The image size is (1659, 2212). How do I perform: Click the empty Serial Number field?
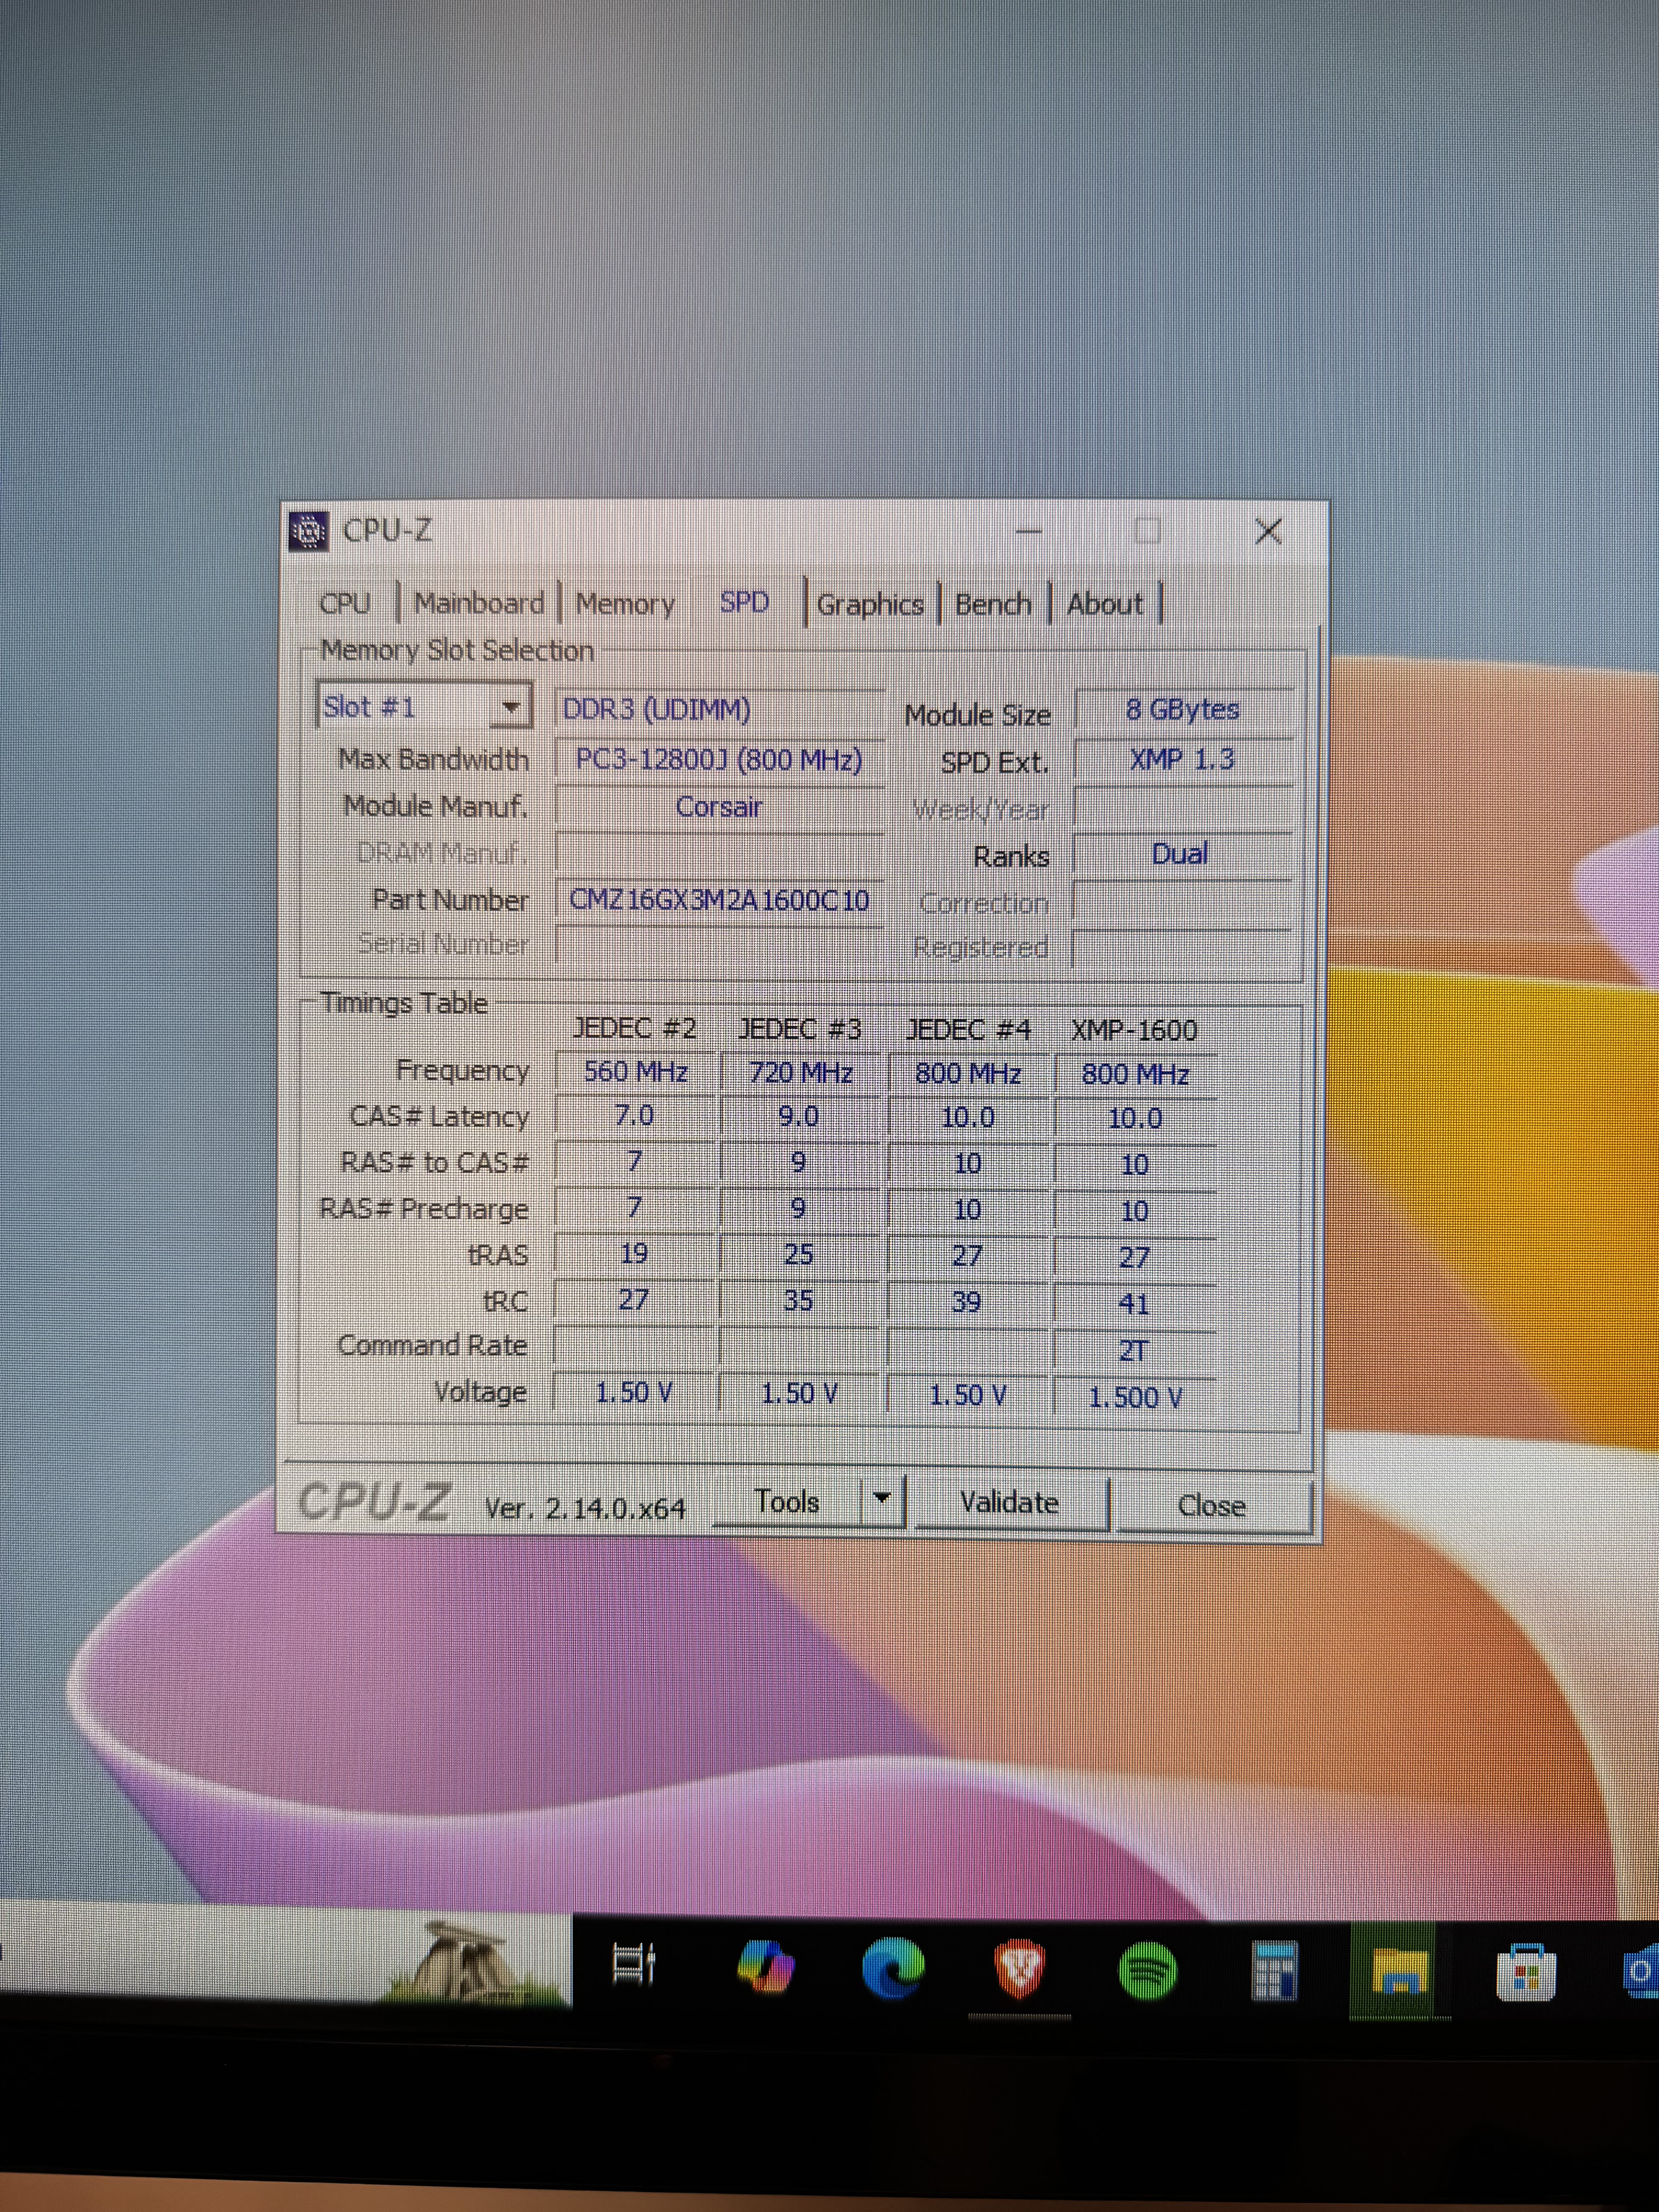(719, 946)
